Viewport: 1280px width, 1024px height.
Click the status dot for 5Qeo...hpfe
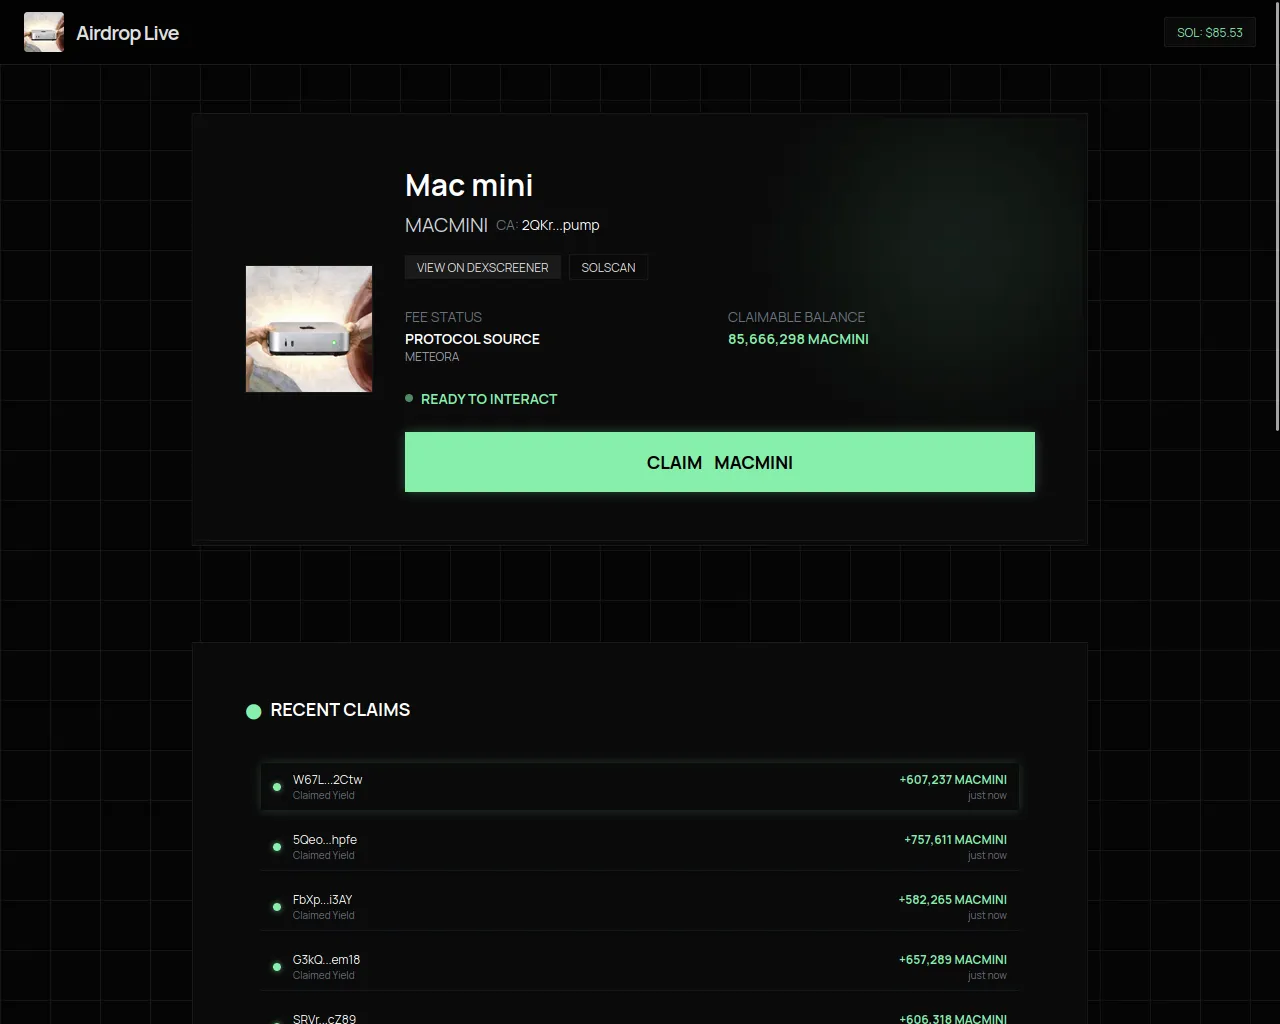[x=277, y=847]
